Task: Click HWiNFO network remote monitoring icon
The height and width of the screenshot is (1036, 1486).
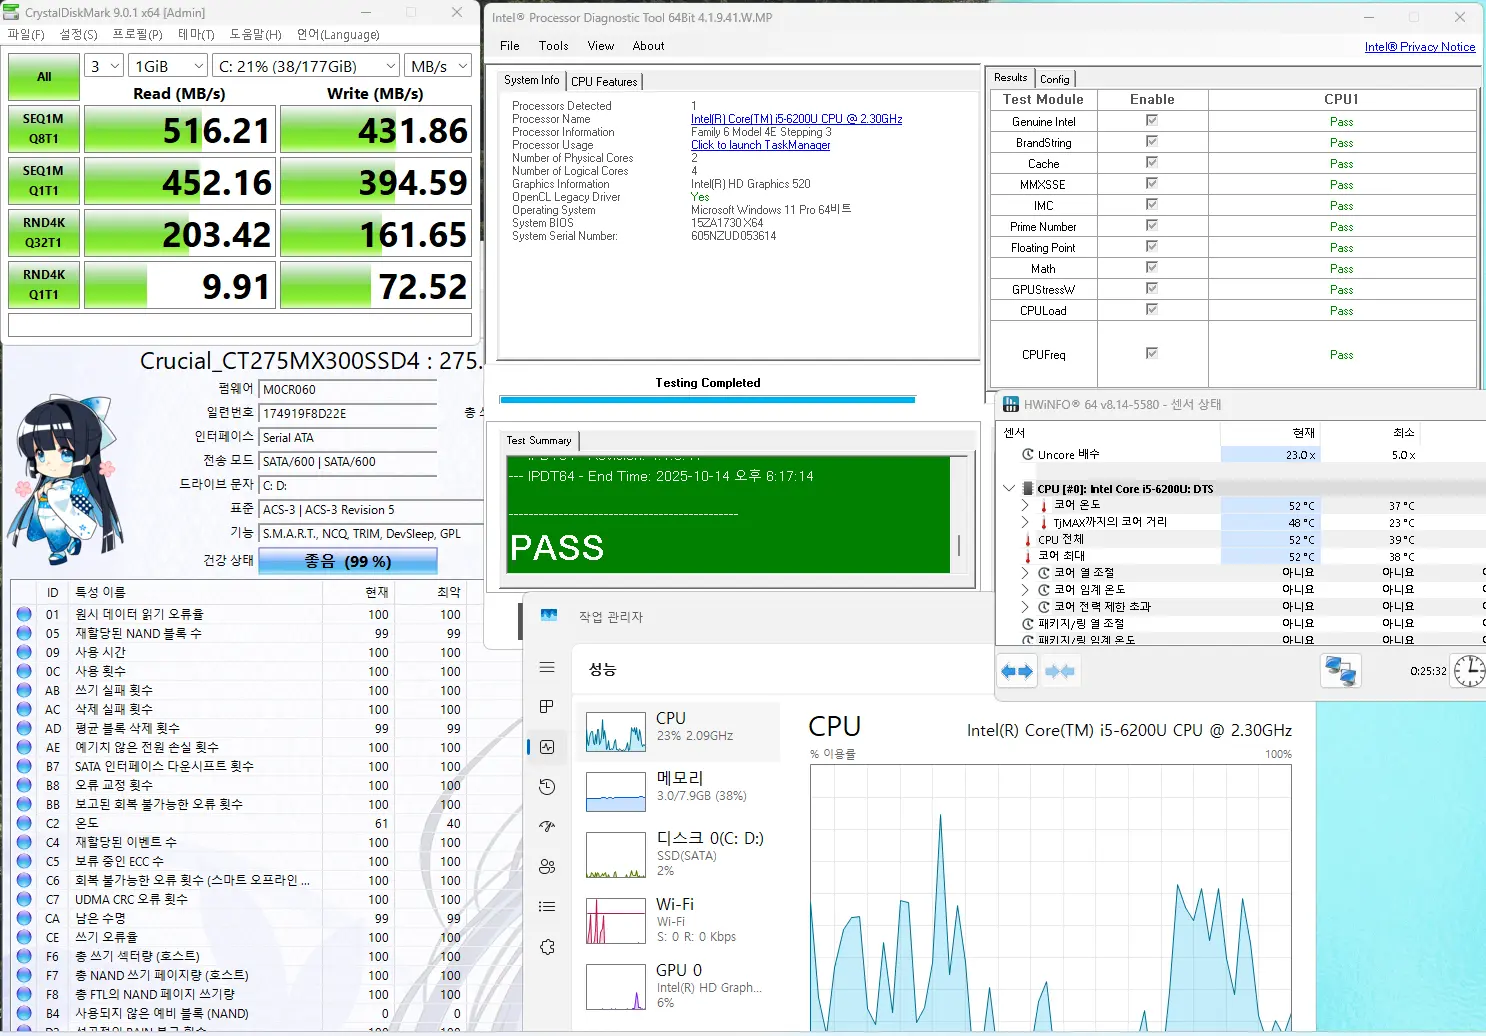Action: click(1340, 671)
